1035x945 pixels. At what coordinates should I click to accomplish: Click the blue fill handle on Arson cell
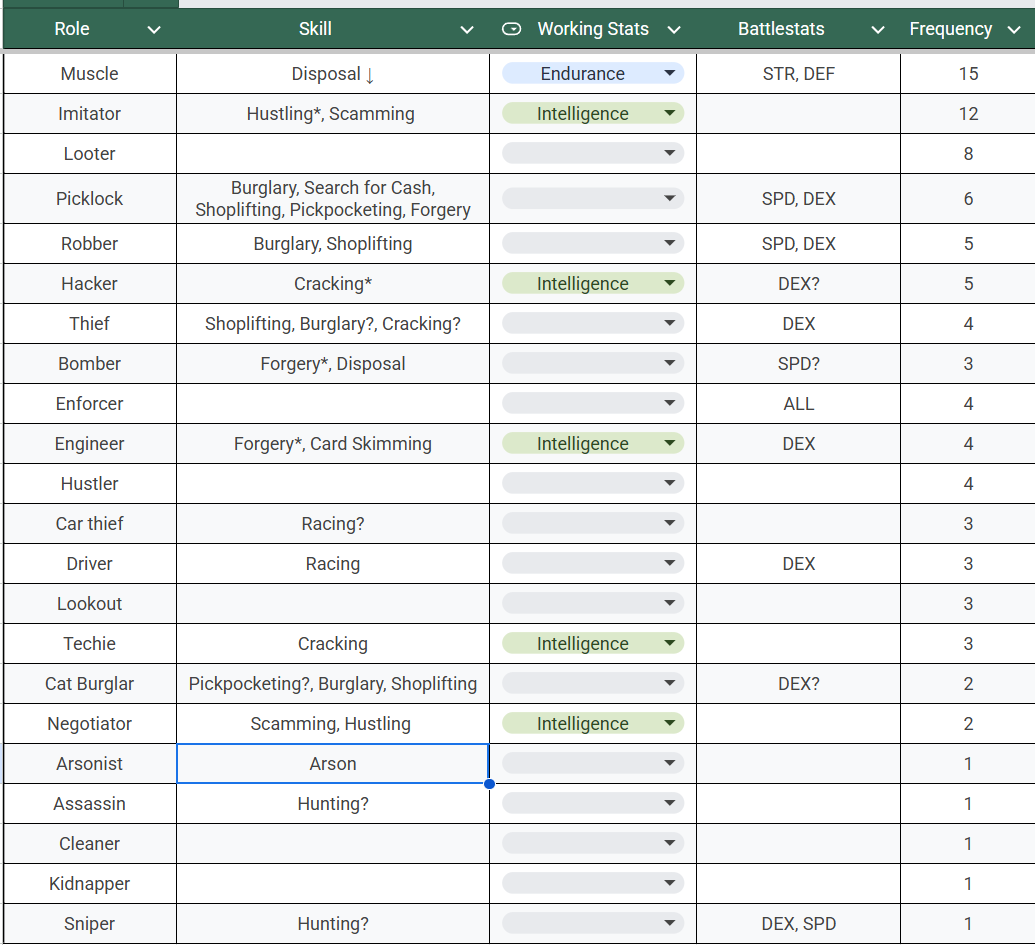click(489, 784)
